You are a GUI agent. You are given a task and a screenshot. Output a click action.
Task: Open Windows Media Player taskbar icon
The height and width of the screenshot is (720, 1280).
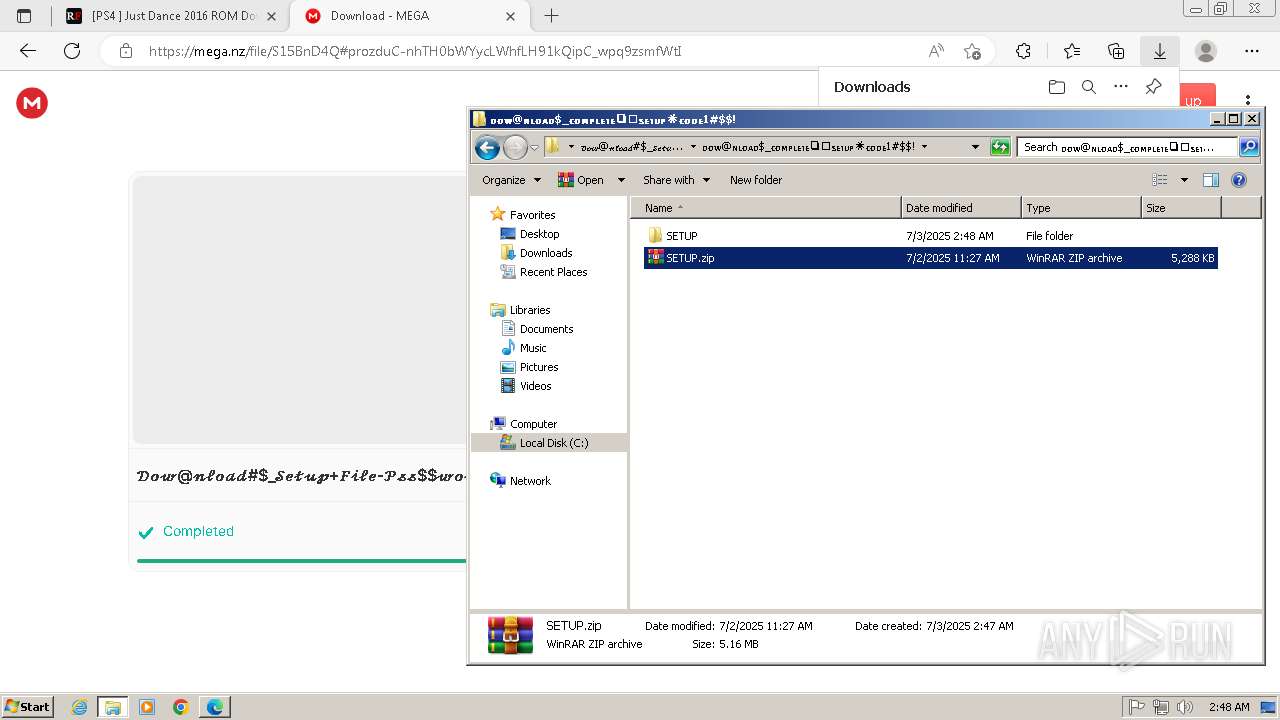pos(147,707)
